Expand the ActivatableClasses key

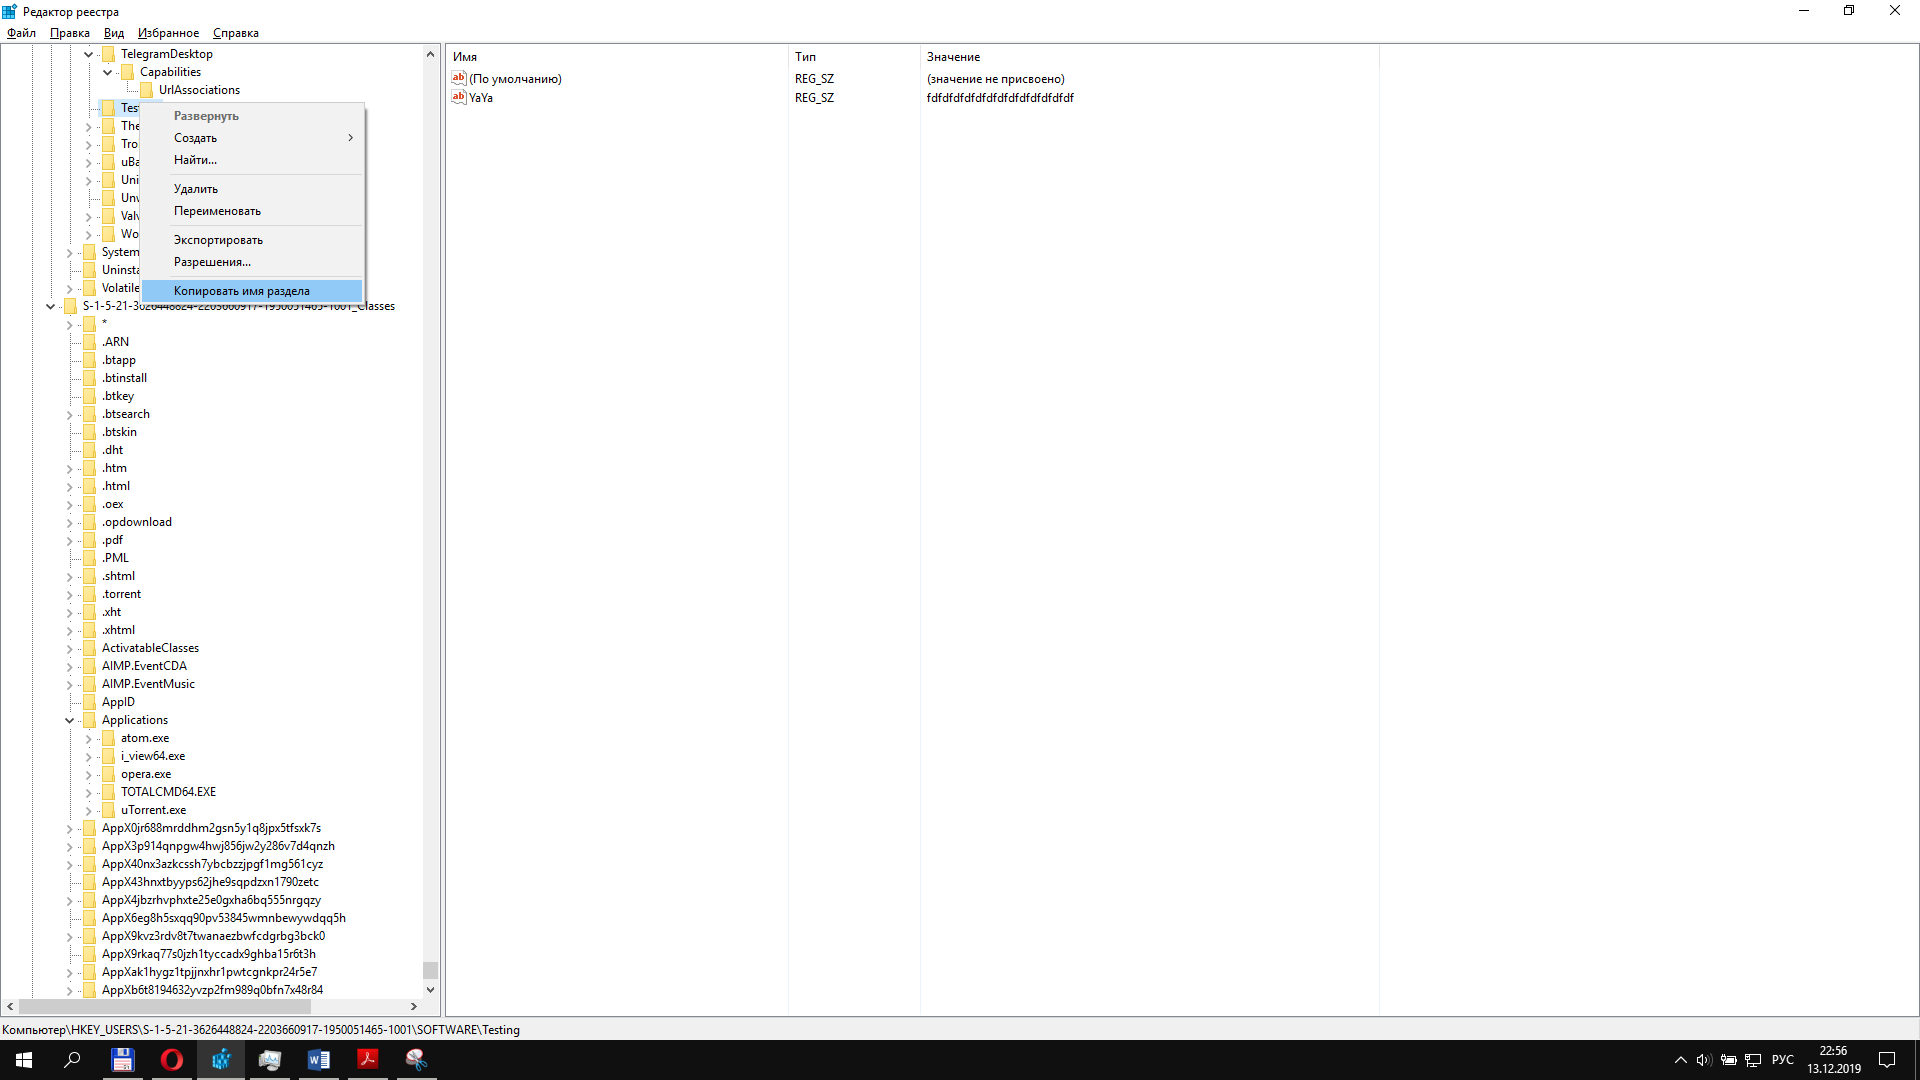[69, 648]
